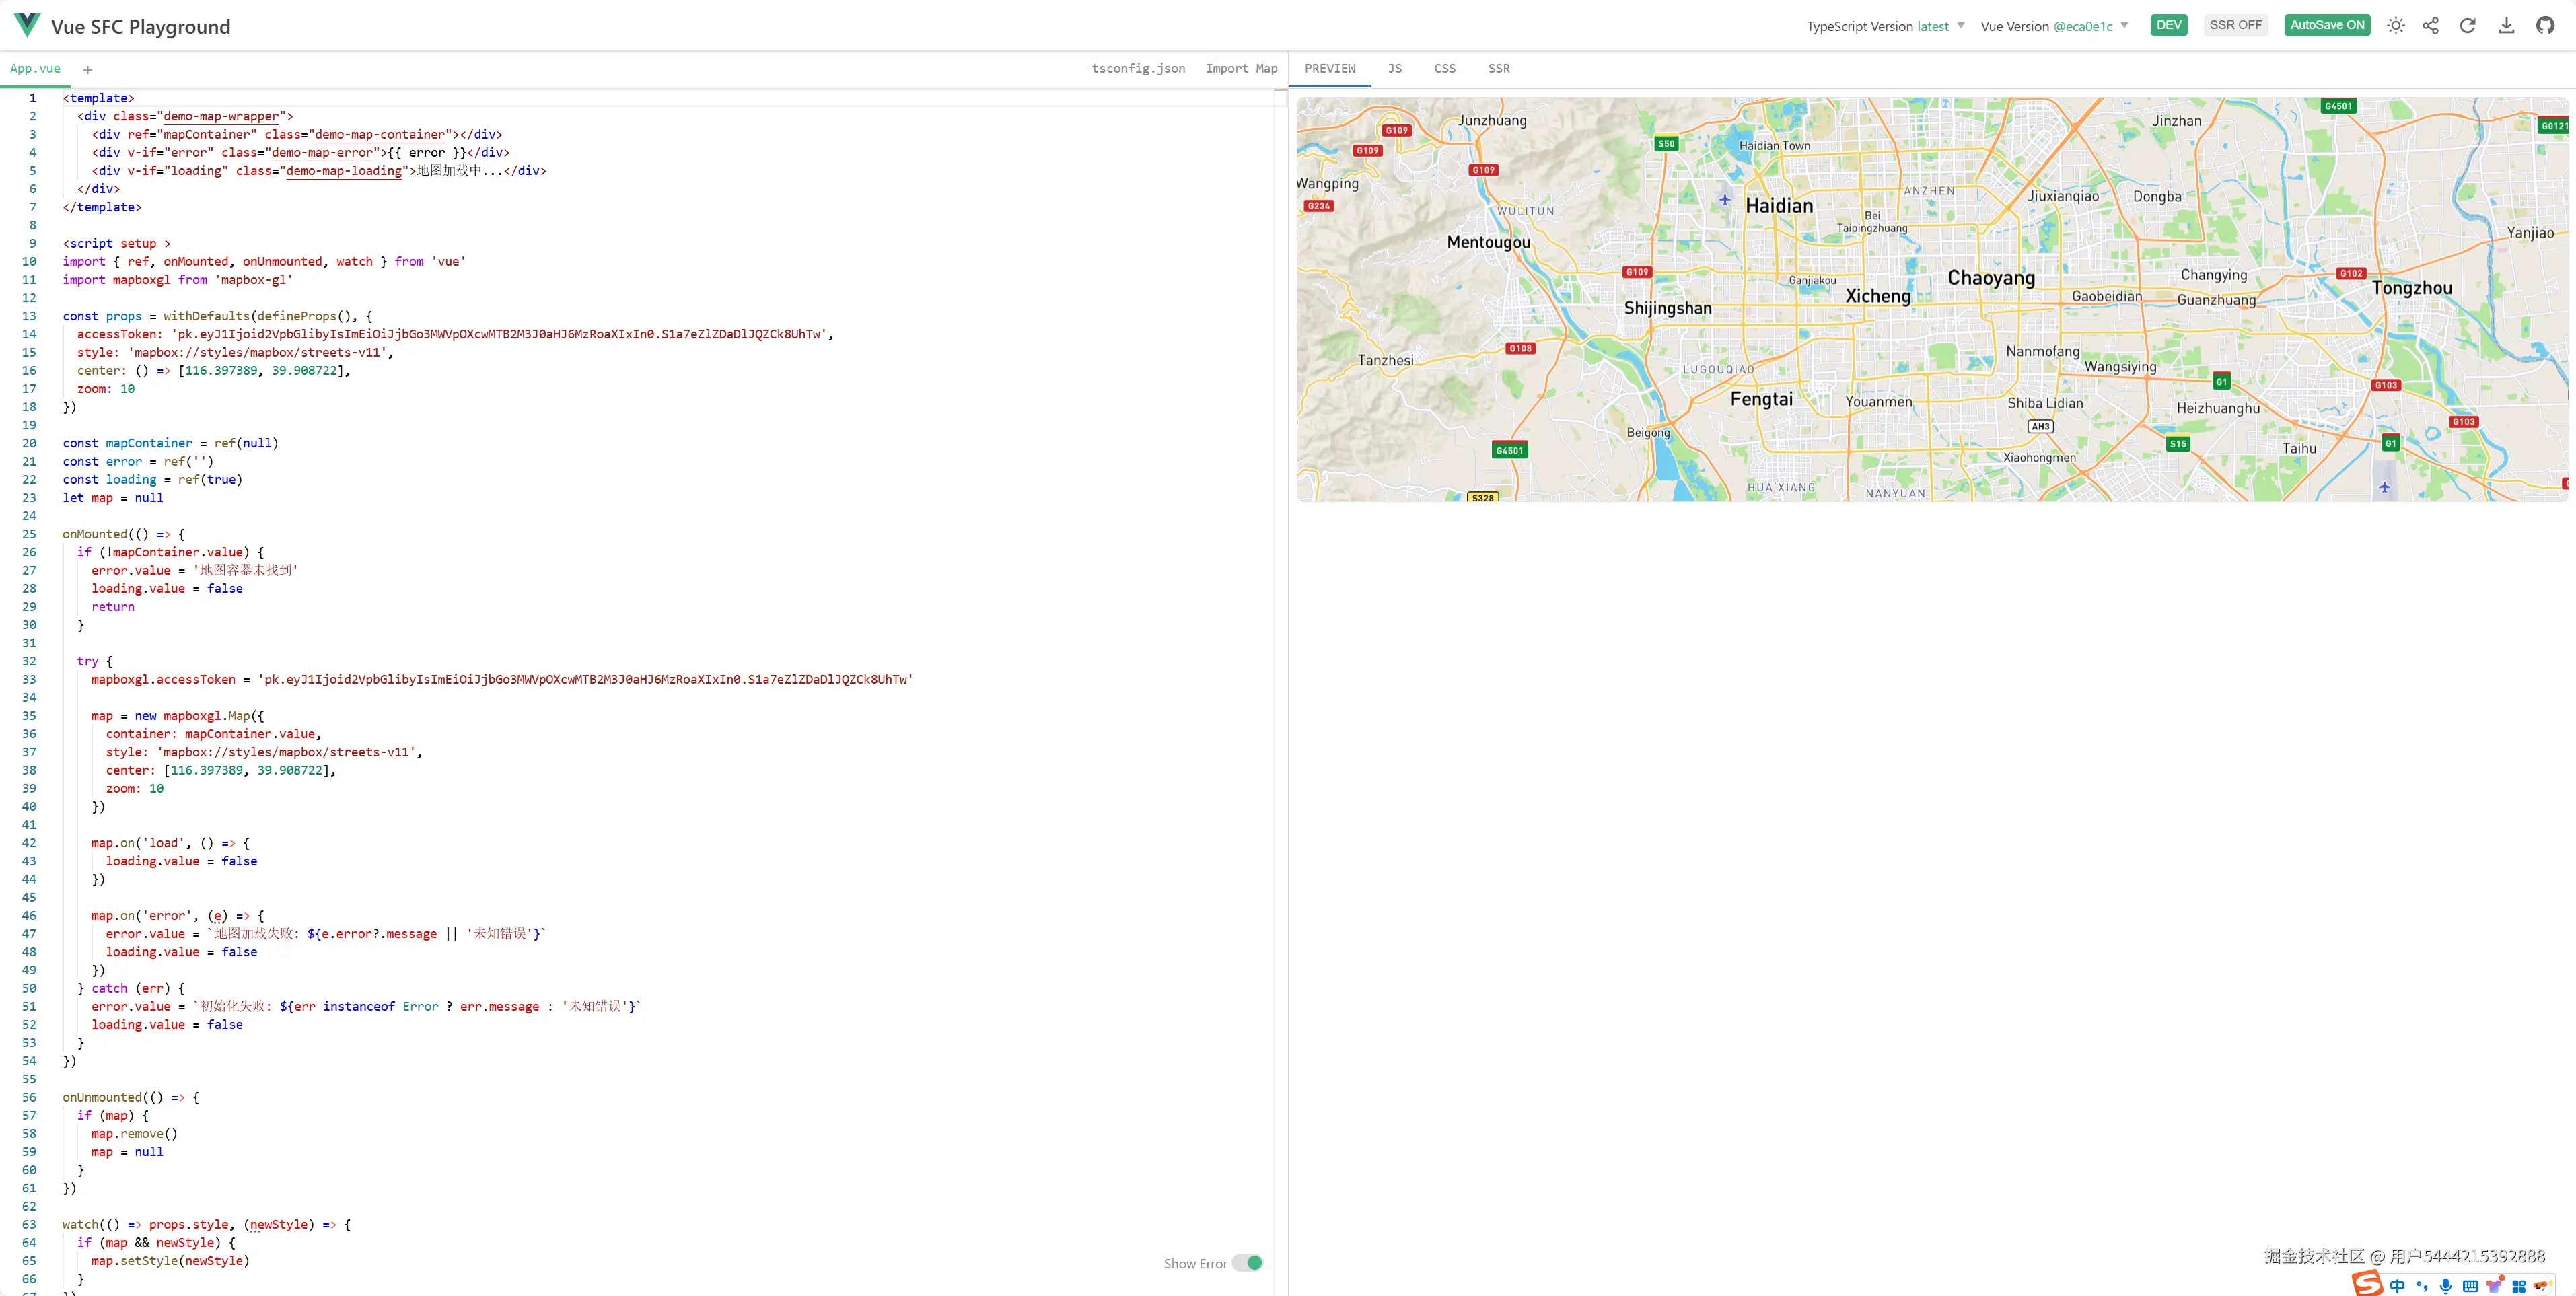
Task: Toggle light/dark theme with the sun icon
Action: (x=2396, y=25)
